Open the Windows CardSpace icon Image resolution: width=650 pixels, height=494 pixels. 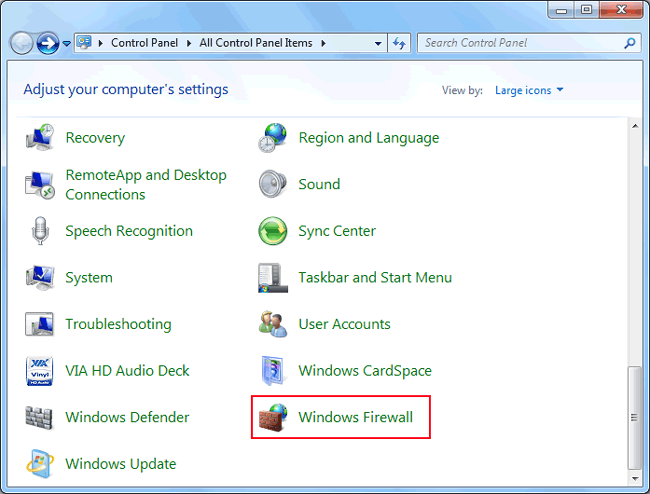[x=273, y=371]
